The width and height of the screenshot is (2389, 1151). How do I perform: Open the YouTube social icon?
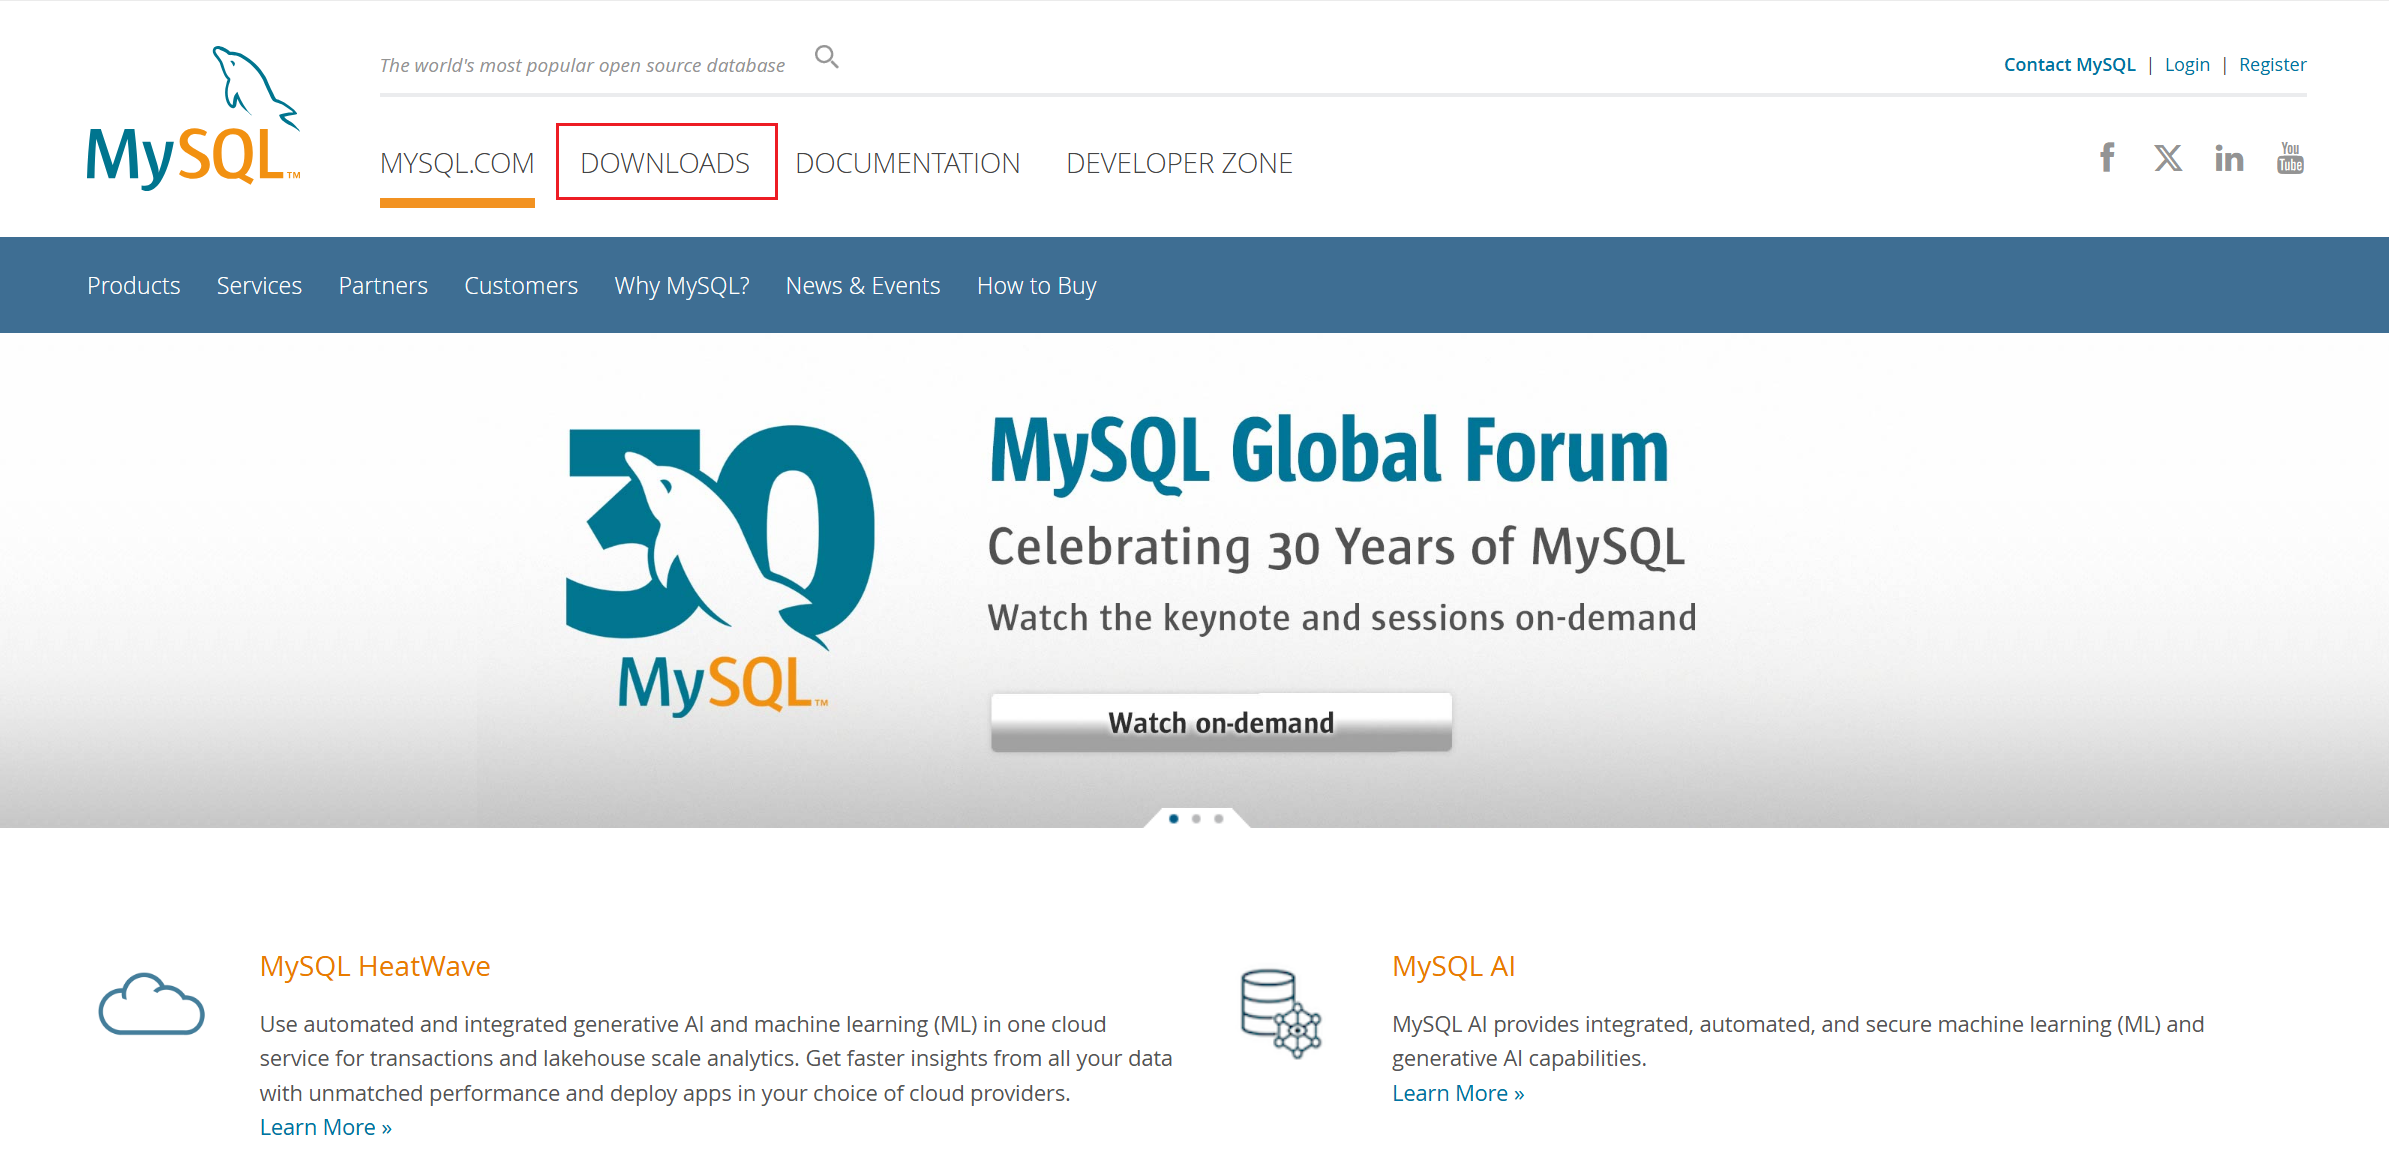(x=2290, y=158)
